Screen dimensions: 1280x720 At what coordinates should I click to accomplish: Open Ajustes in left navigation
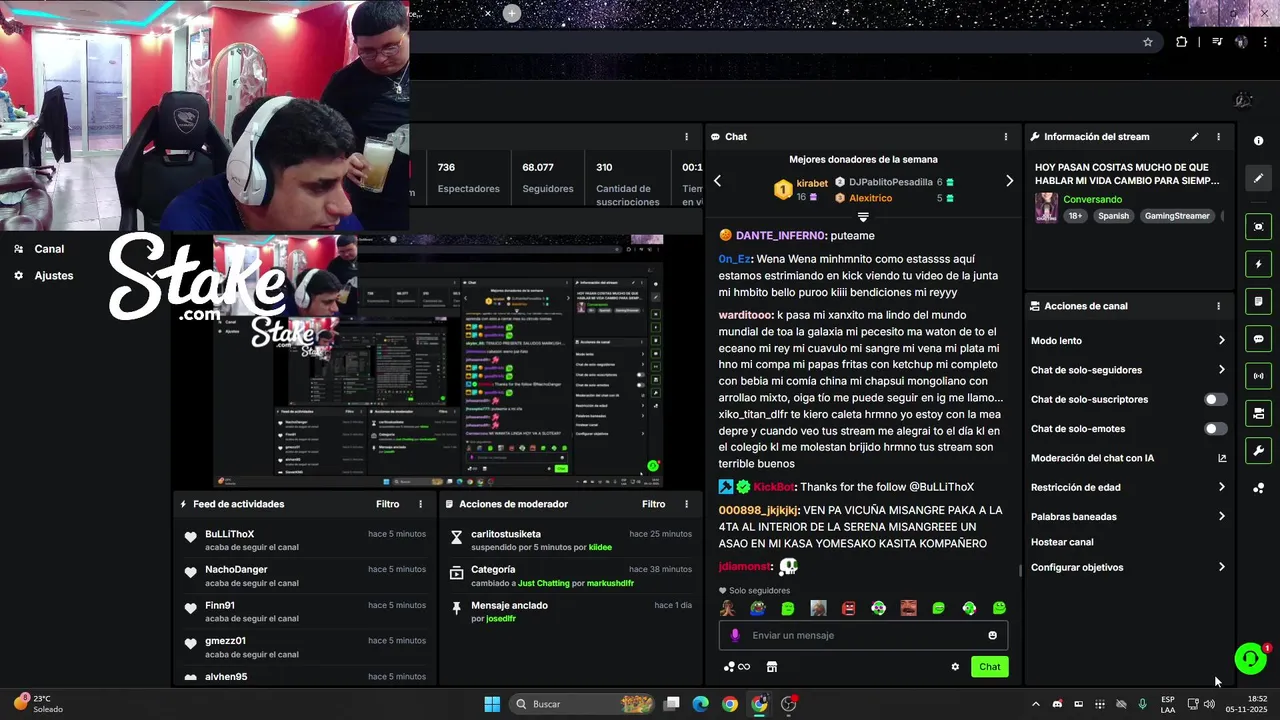[x=53, y=275]
